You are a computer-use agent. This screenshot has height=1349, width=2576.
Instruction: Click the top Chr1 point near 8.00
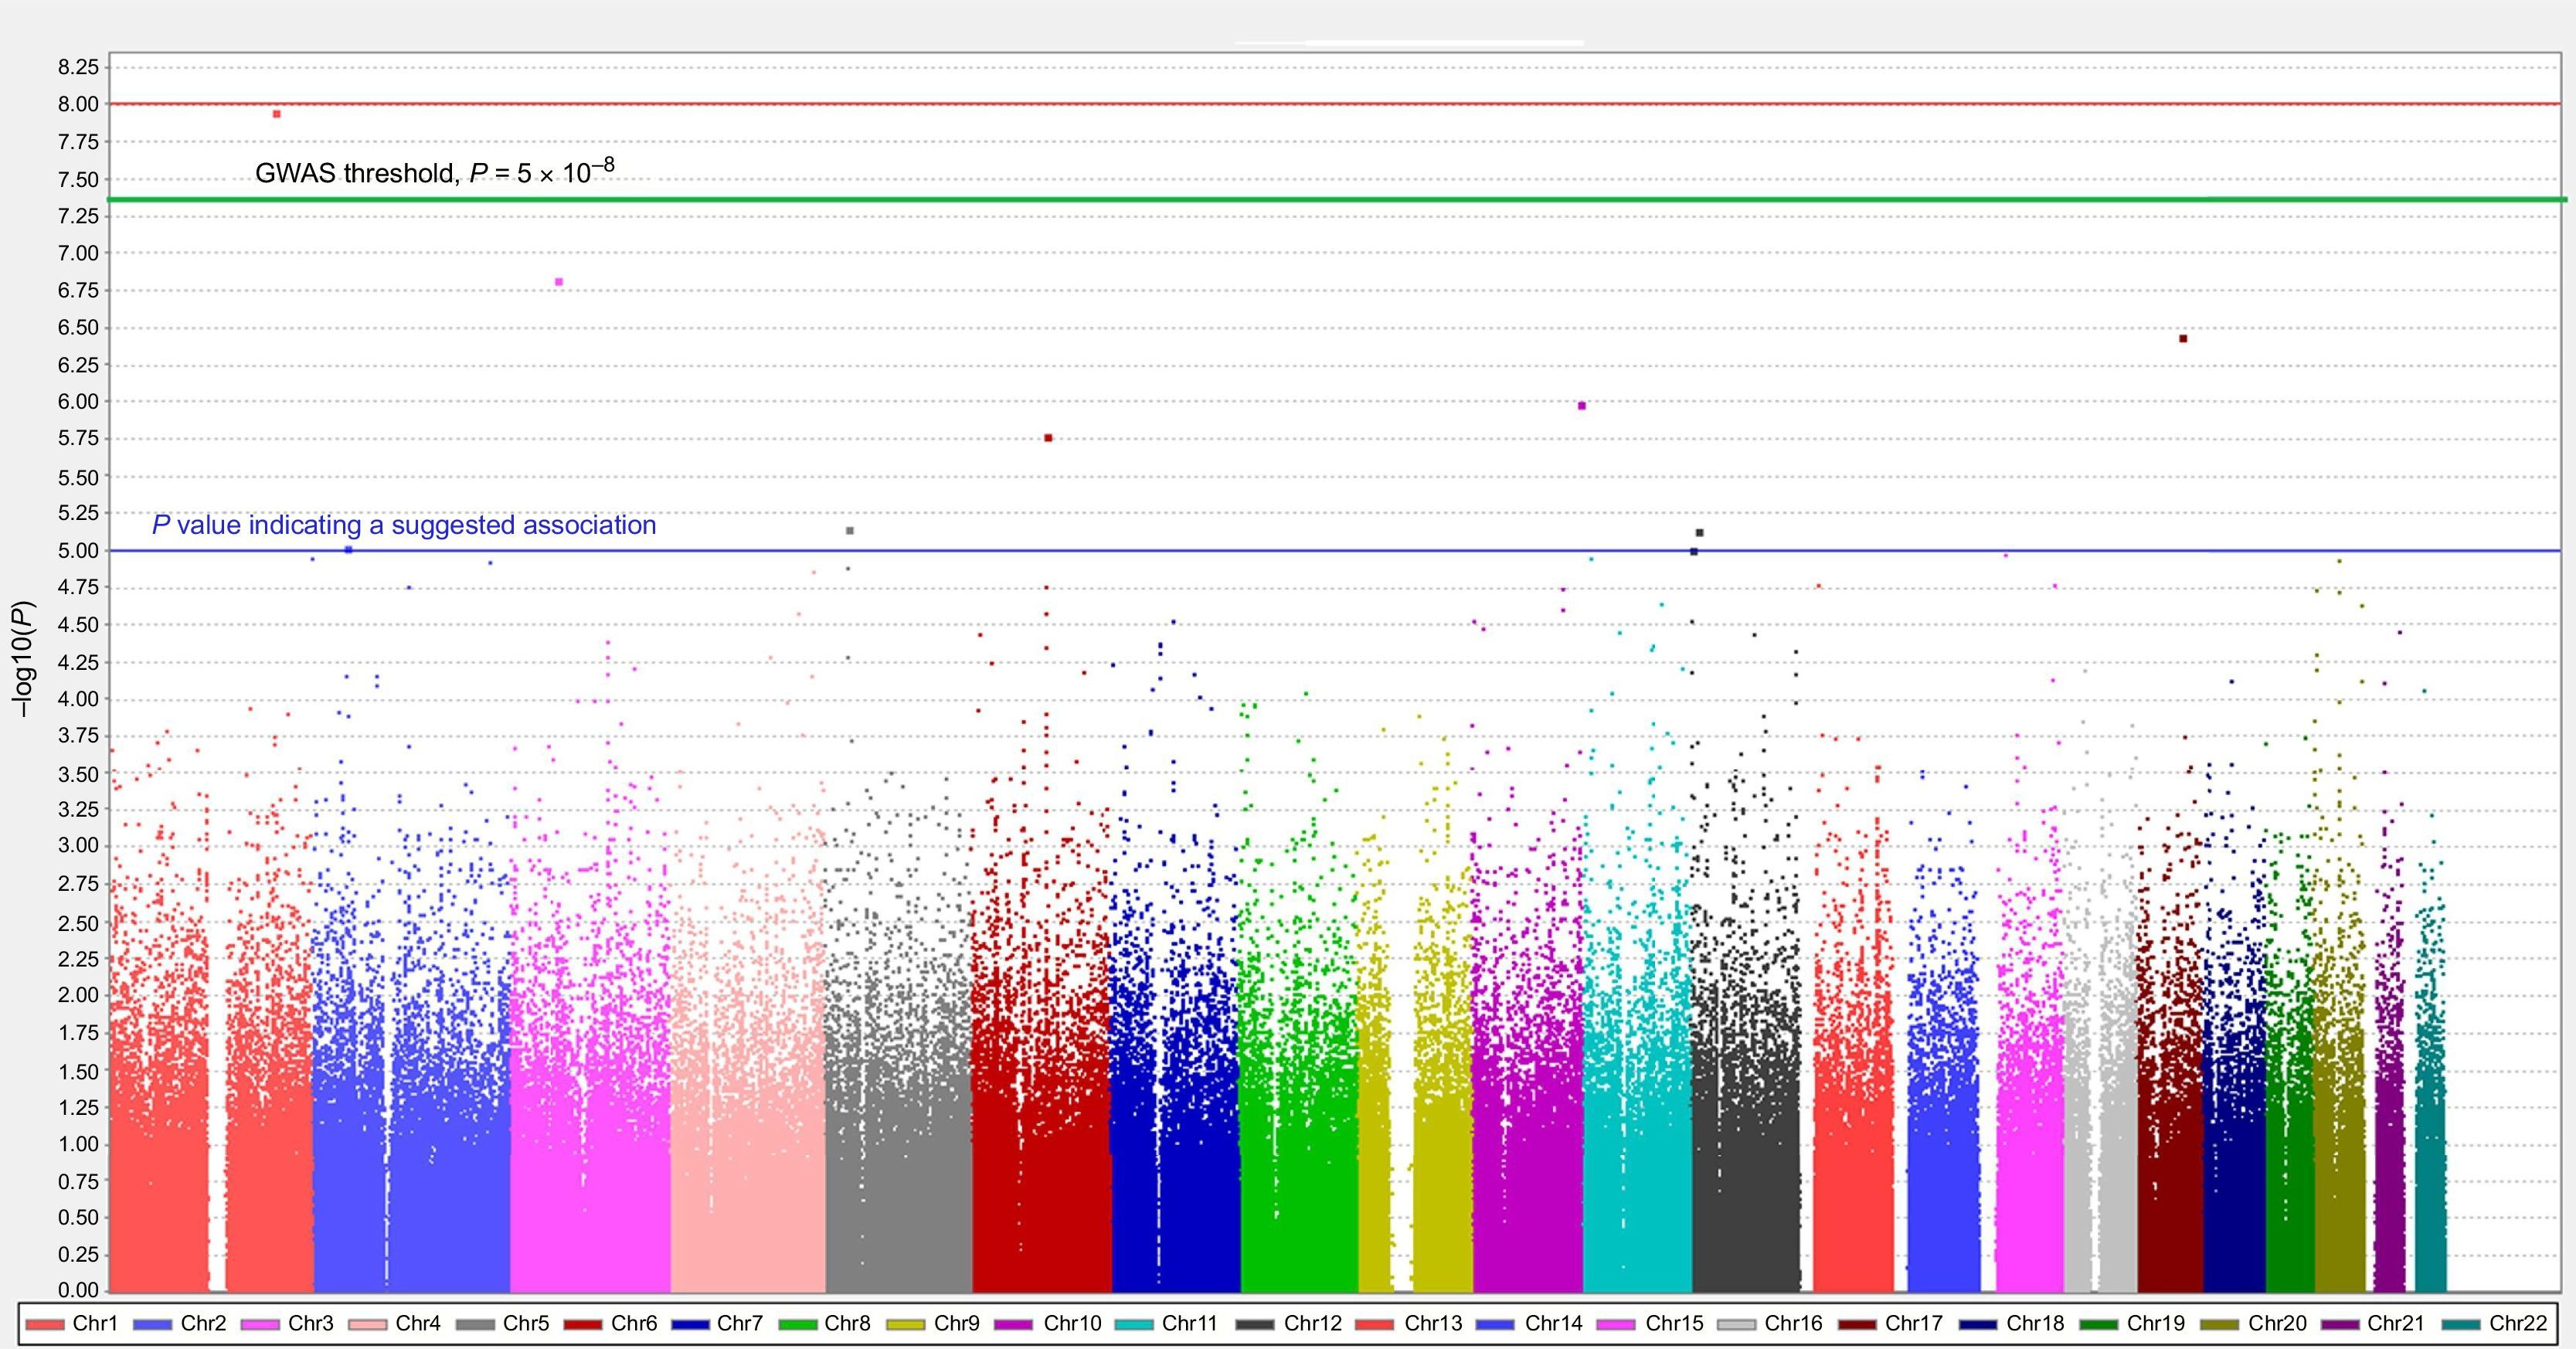277,114
